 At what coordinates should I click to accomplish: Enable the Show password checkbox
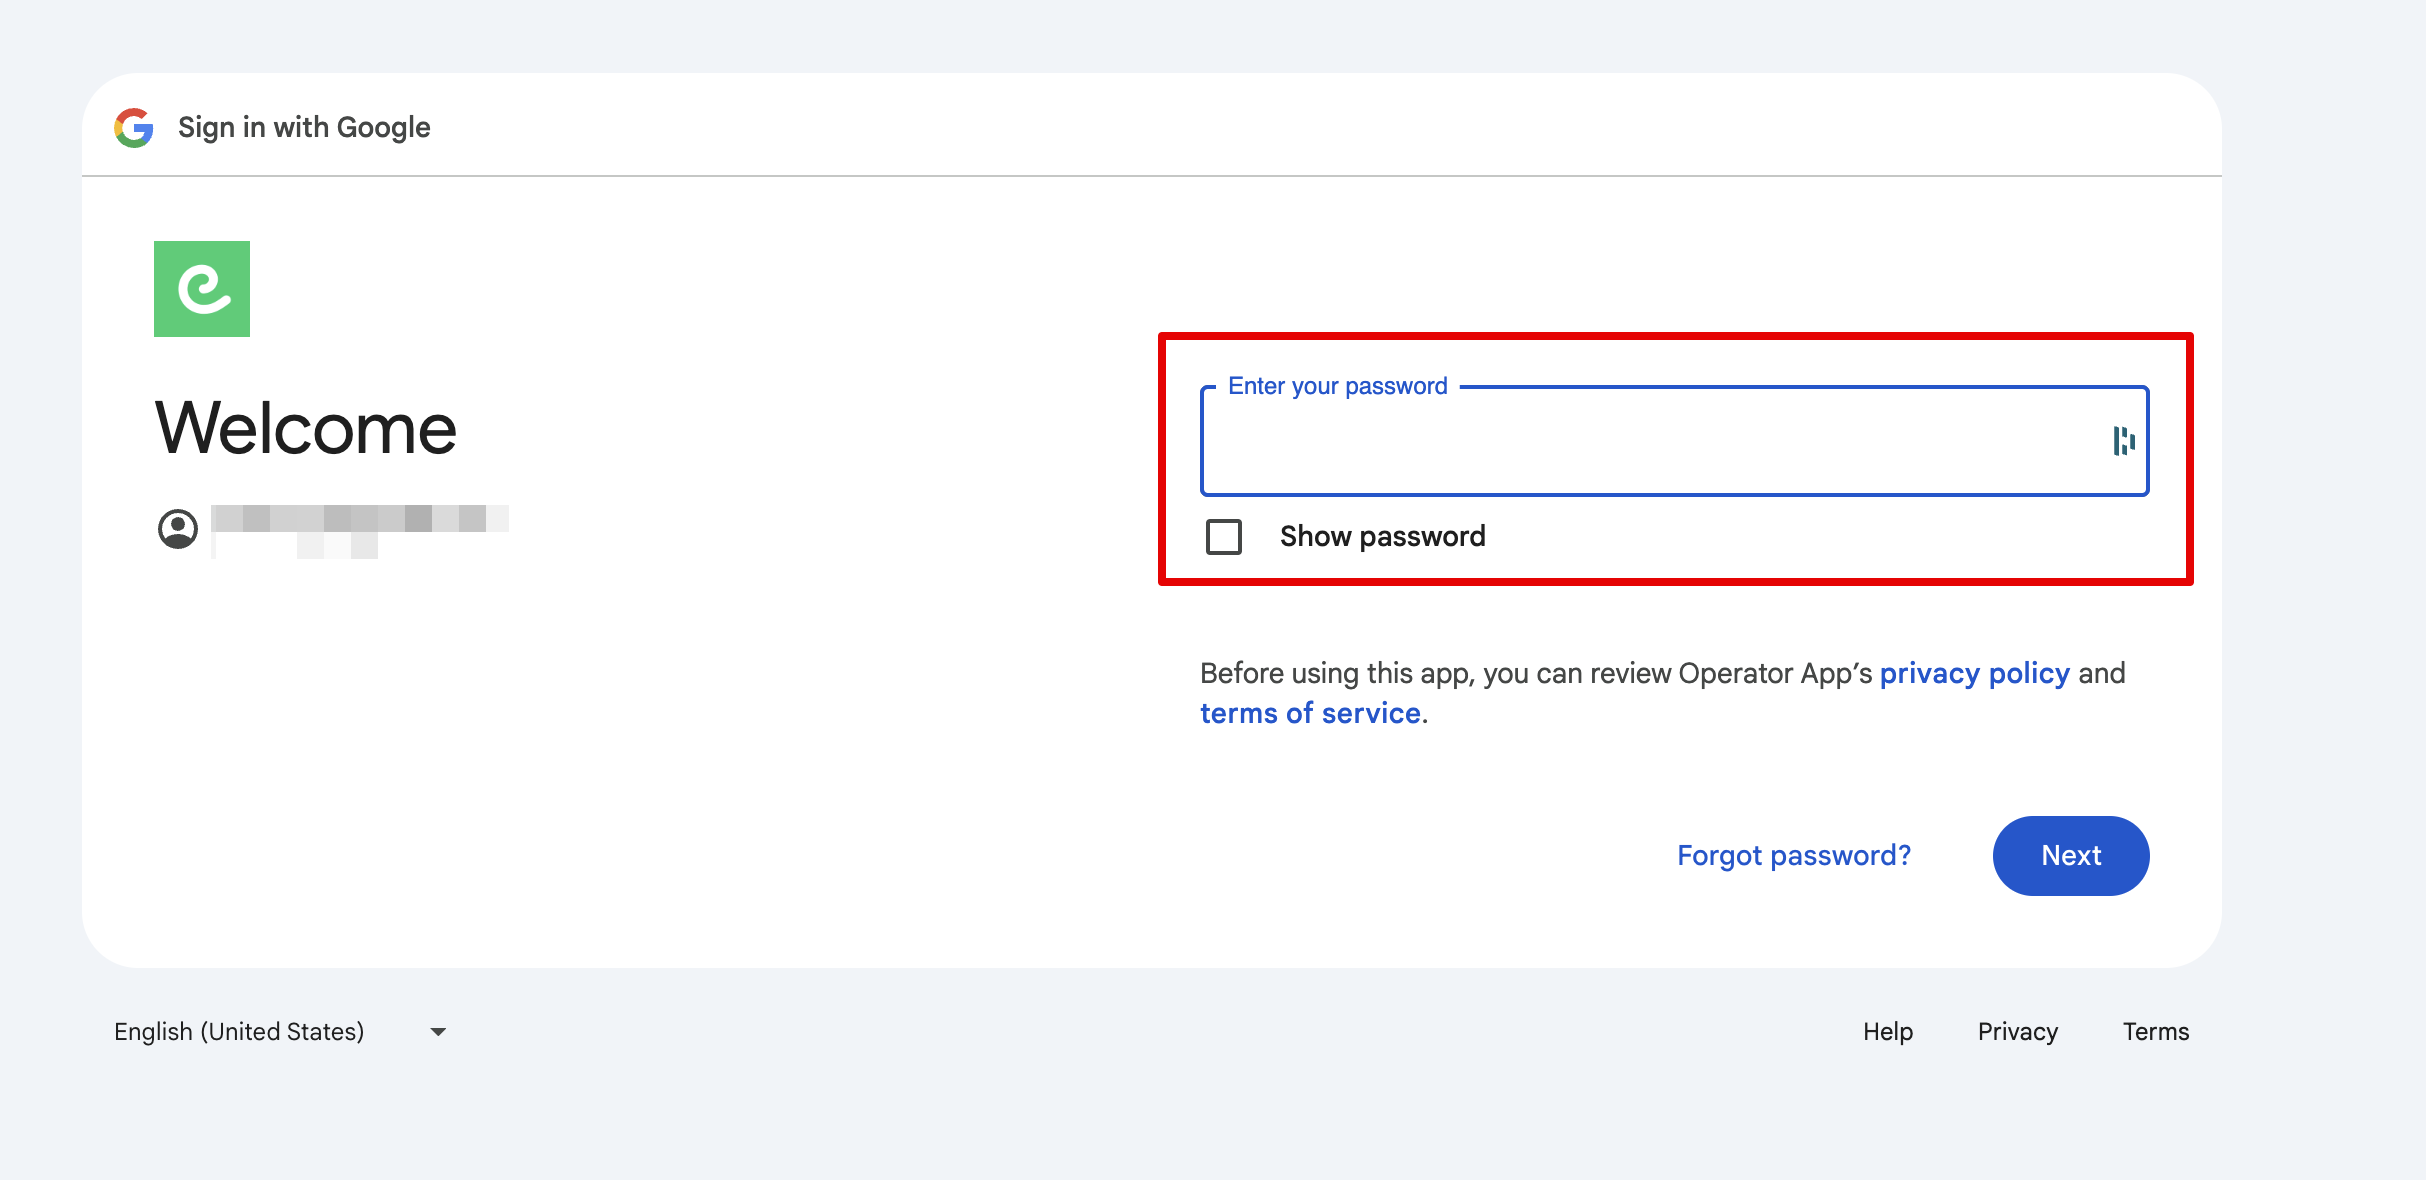coord(1224,537)
